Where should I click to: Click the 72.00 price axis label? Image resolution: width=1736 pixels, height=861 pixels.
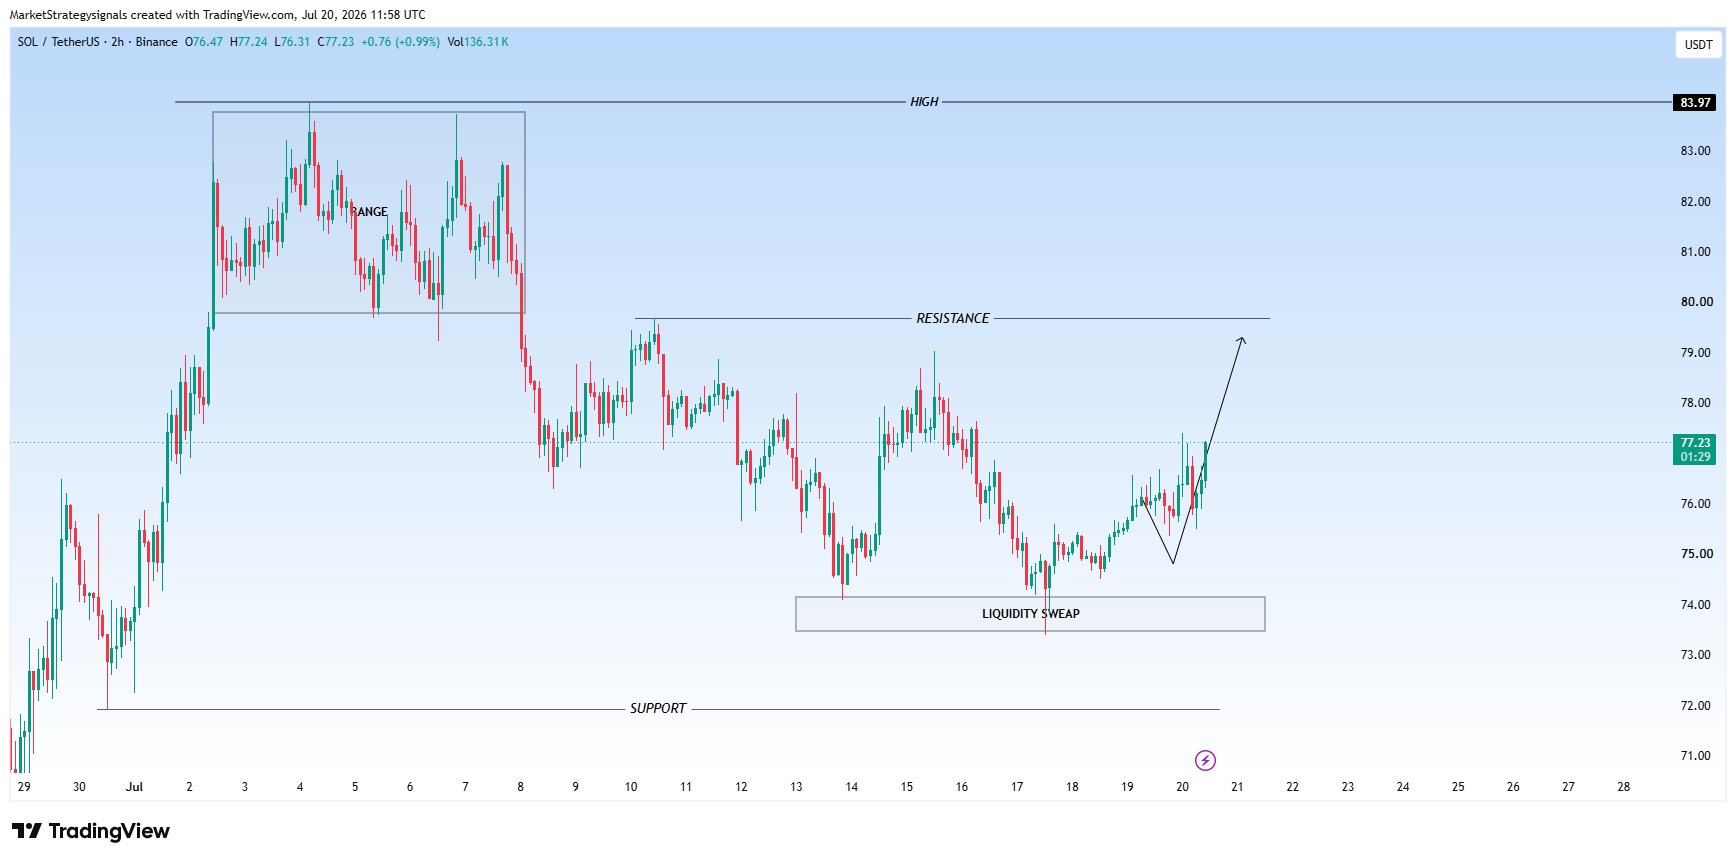click(x=1696, y=706)
